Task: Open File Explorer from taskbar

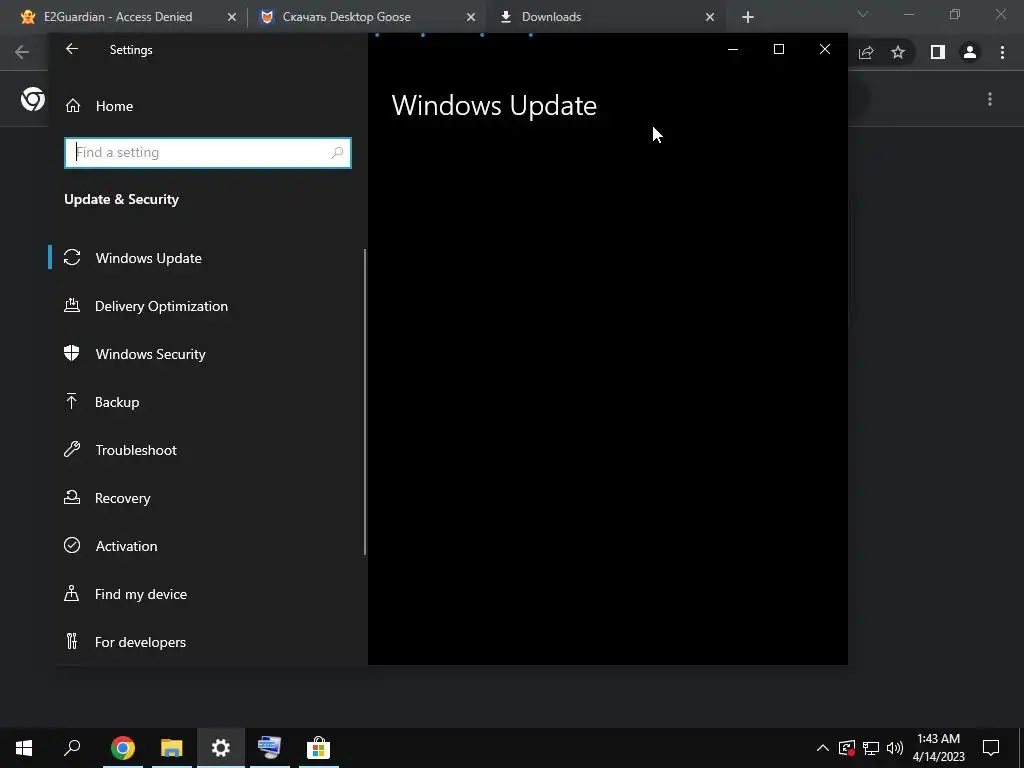Action: click(172, 748)
